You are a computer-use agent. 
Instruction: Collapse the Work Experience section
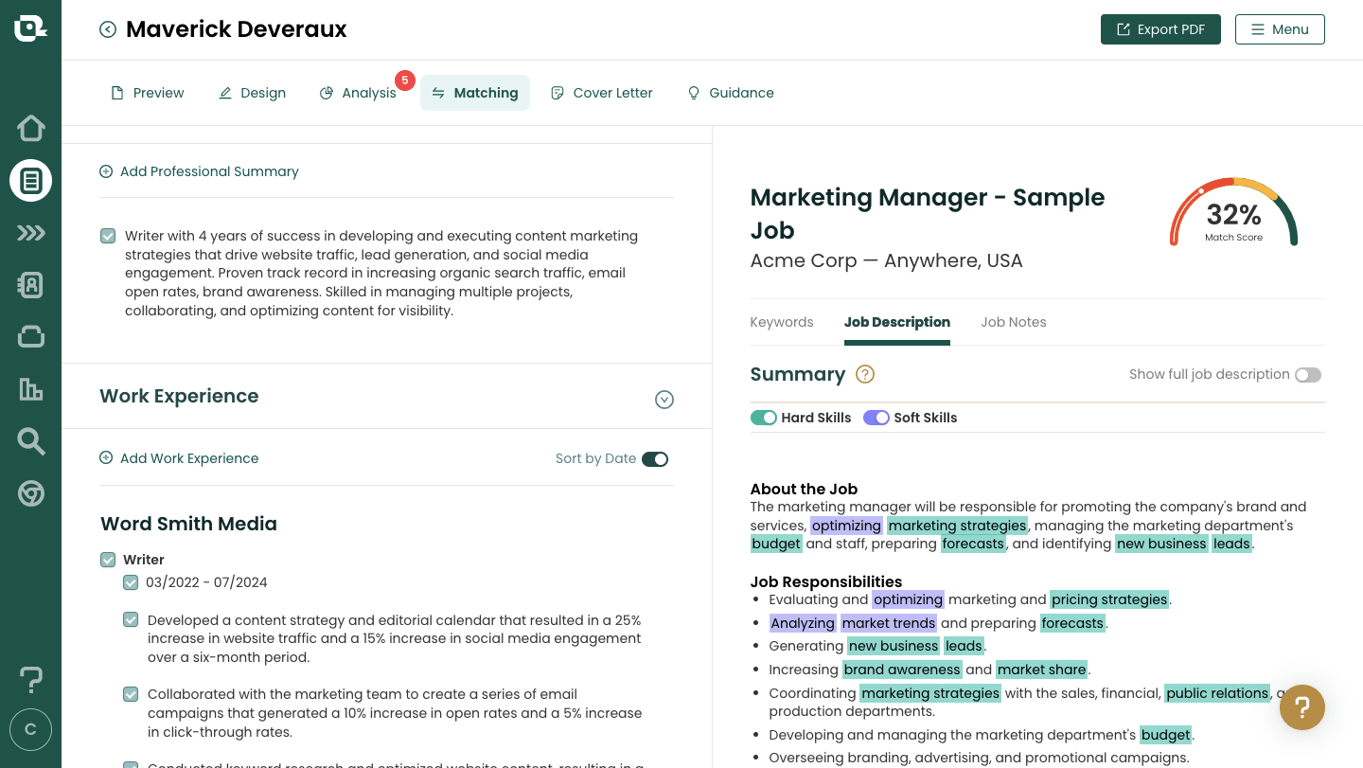pos(664,400)
